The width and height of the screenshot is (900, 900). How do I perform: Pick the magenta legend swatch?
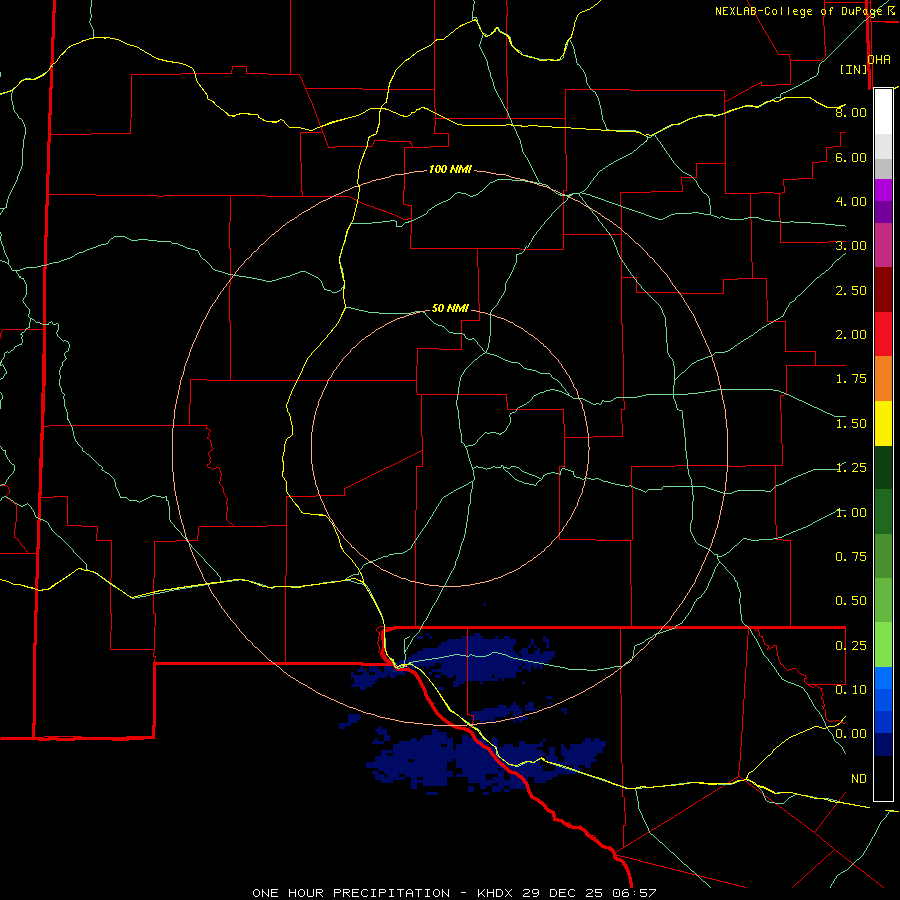click(883, 190)
